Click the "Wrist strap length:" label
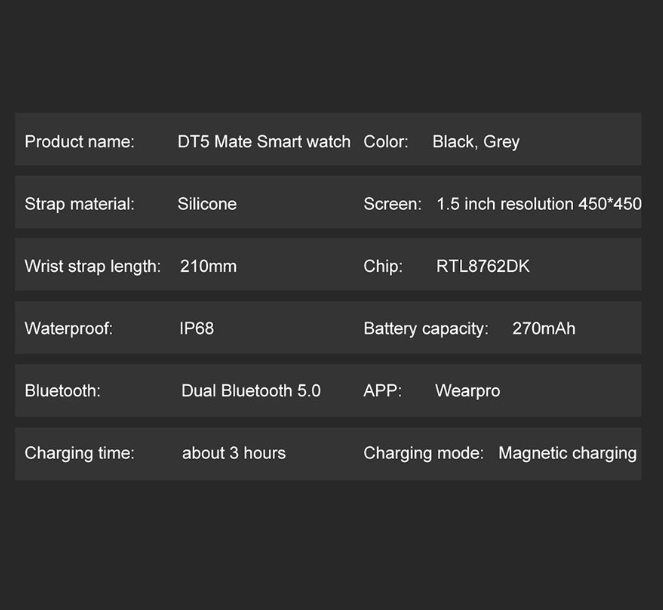The width and height of the screenshot is (663, 610). (x=92, y=266)
